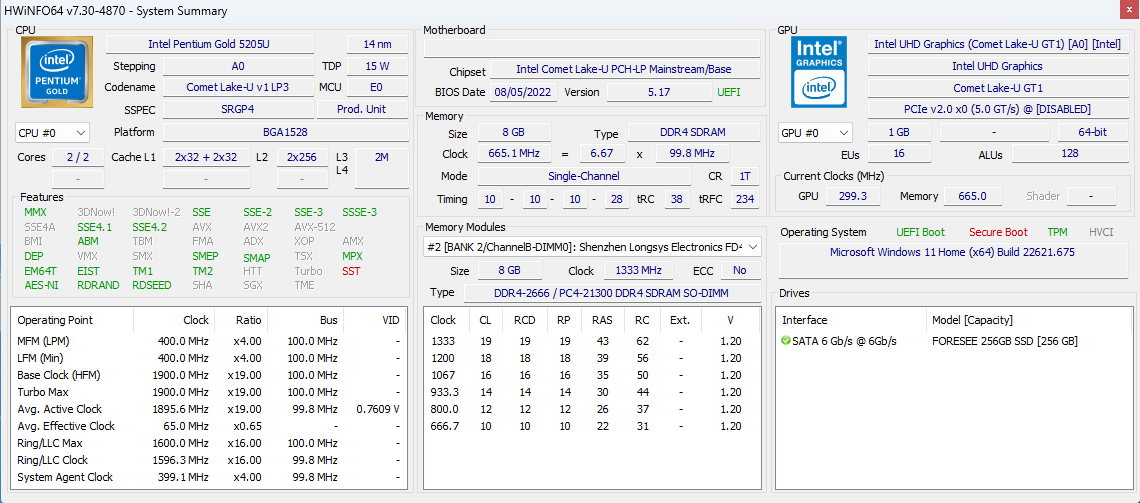The height and width of the screenshot is (503, 1140).
Task: Click the tRFC 234 value
Action: pos(745,199)
